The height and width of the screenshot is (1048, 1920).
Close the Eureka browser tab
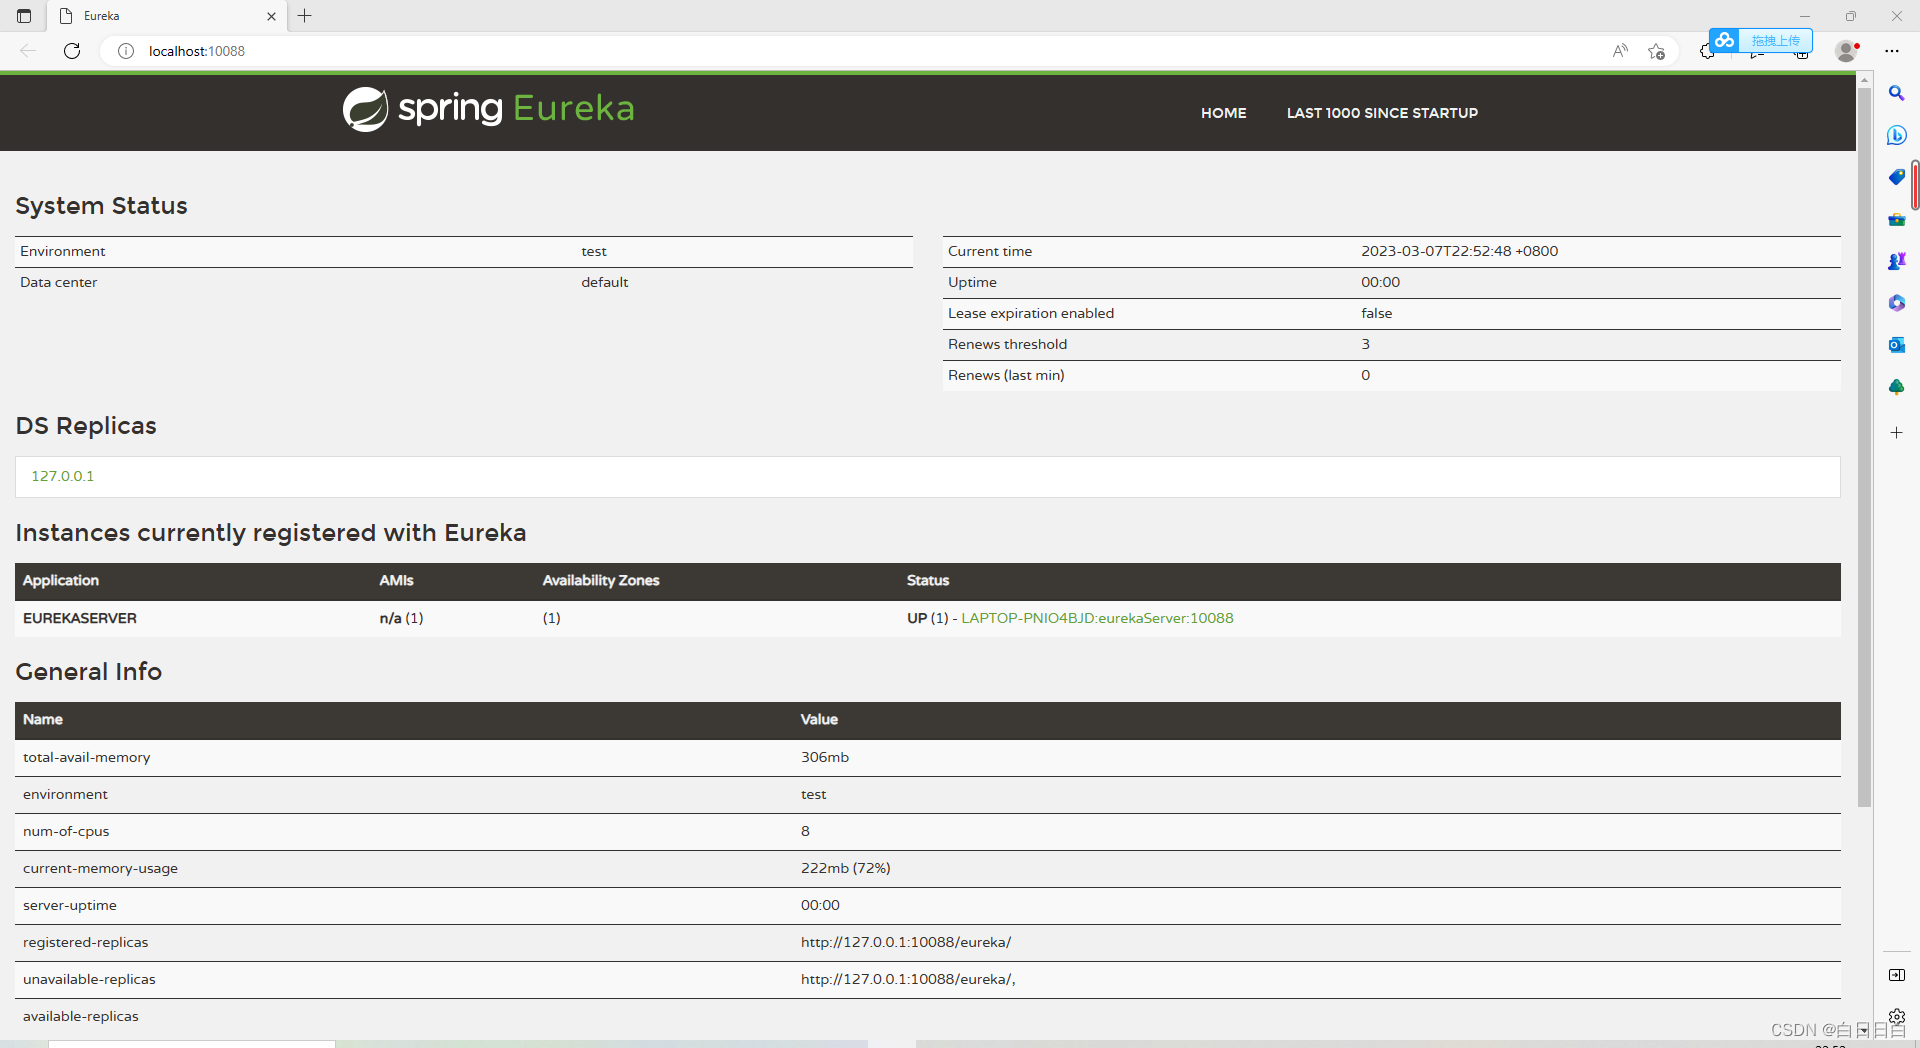pos(271,16)
